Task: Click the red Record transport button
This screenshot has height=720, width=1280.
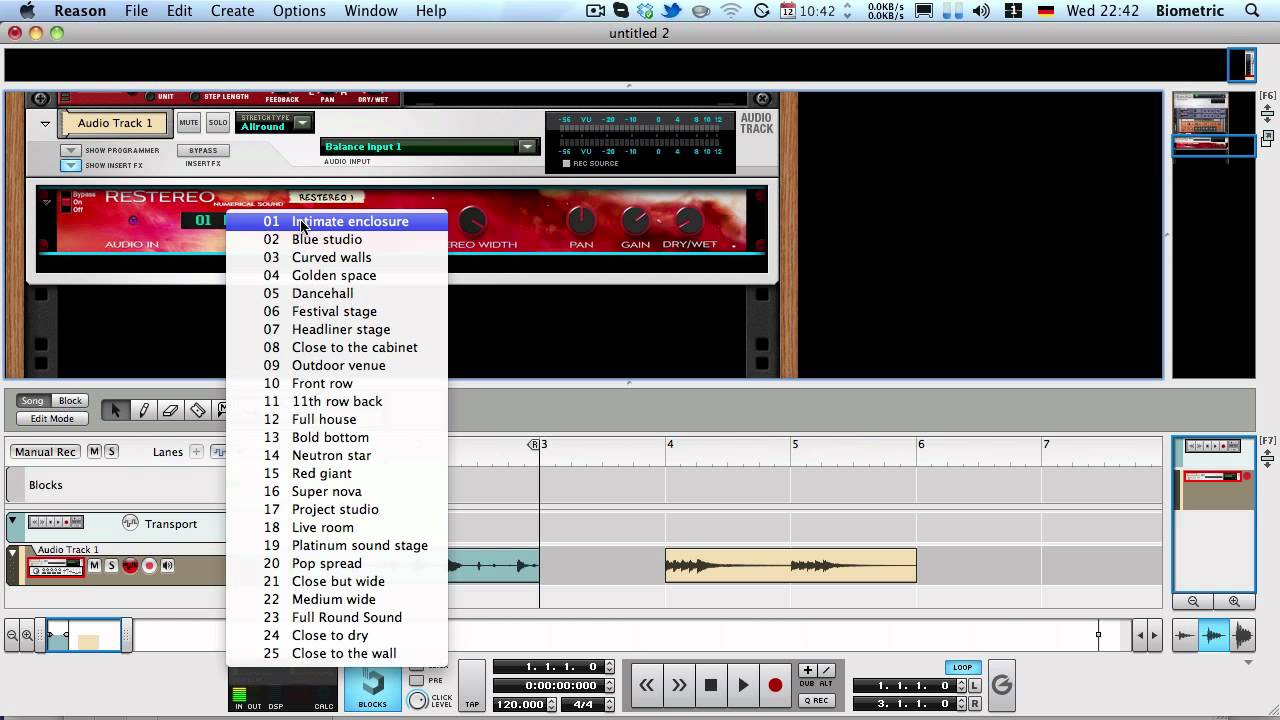Action: tap(775, 685)
